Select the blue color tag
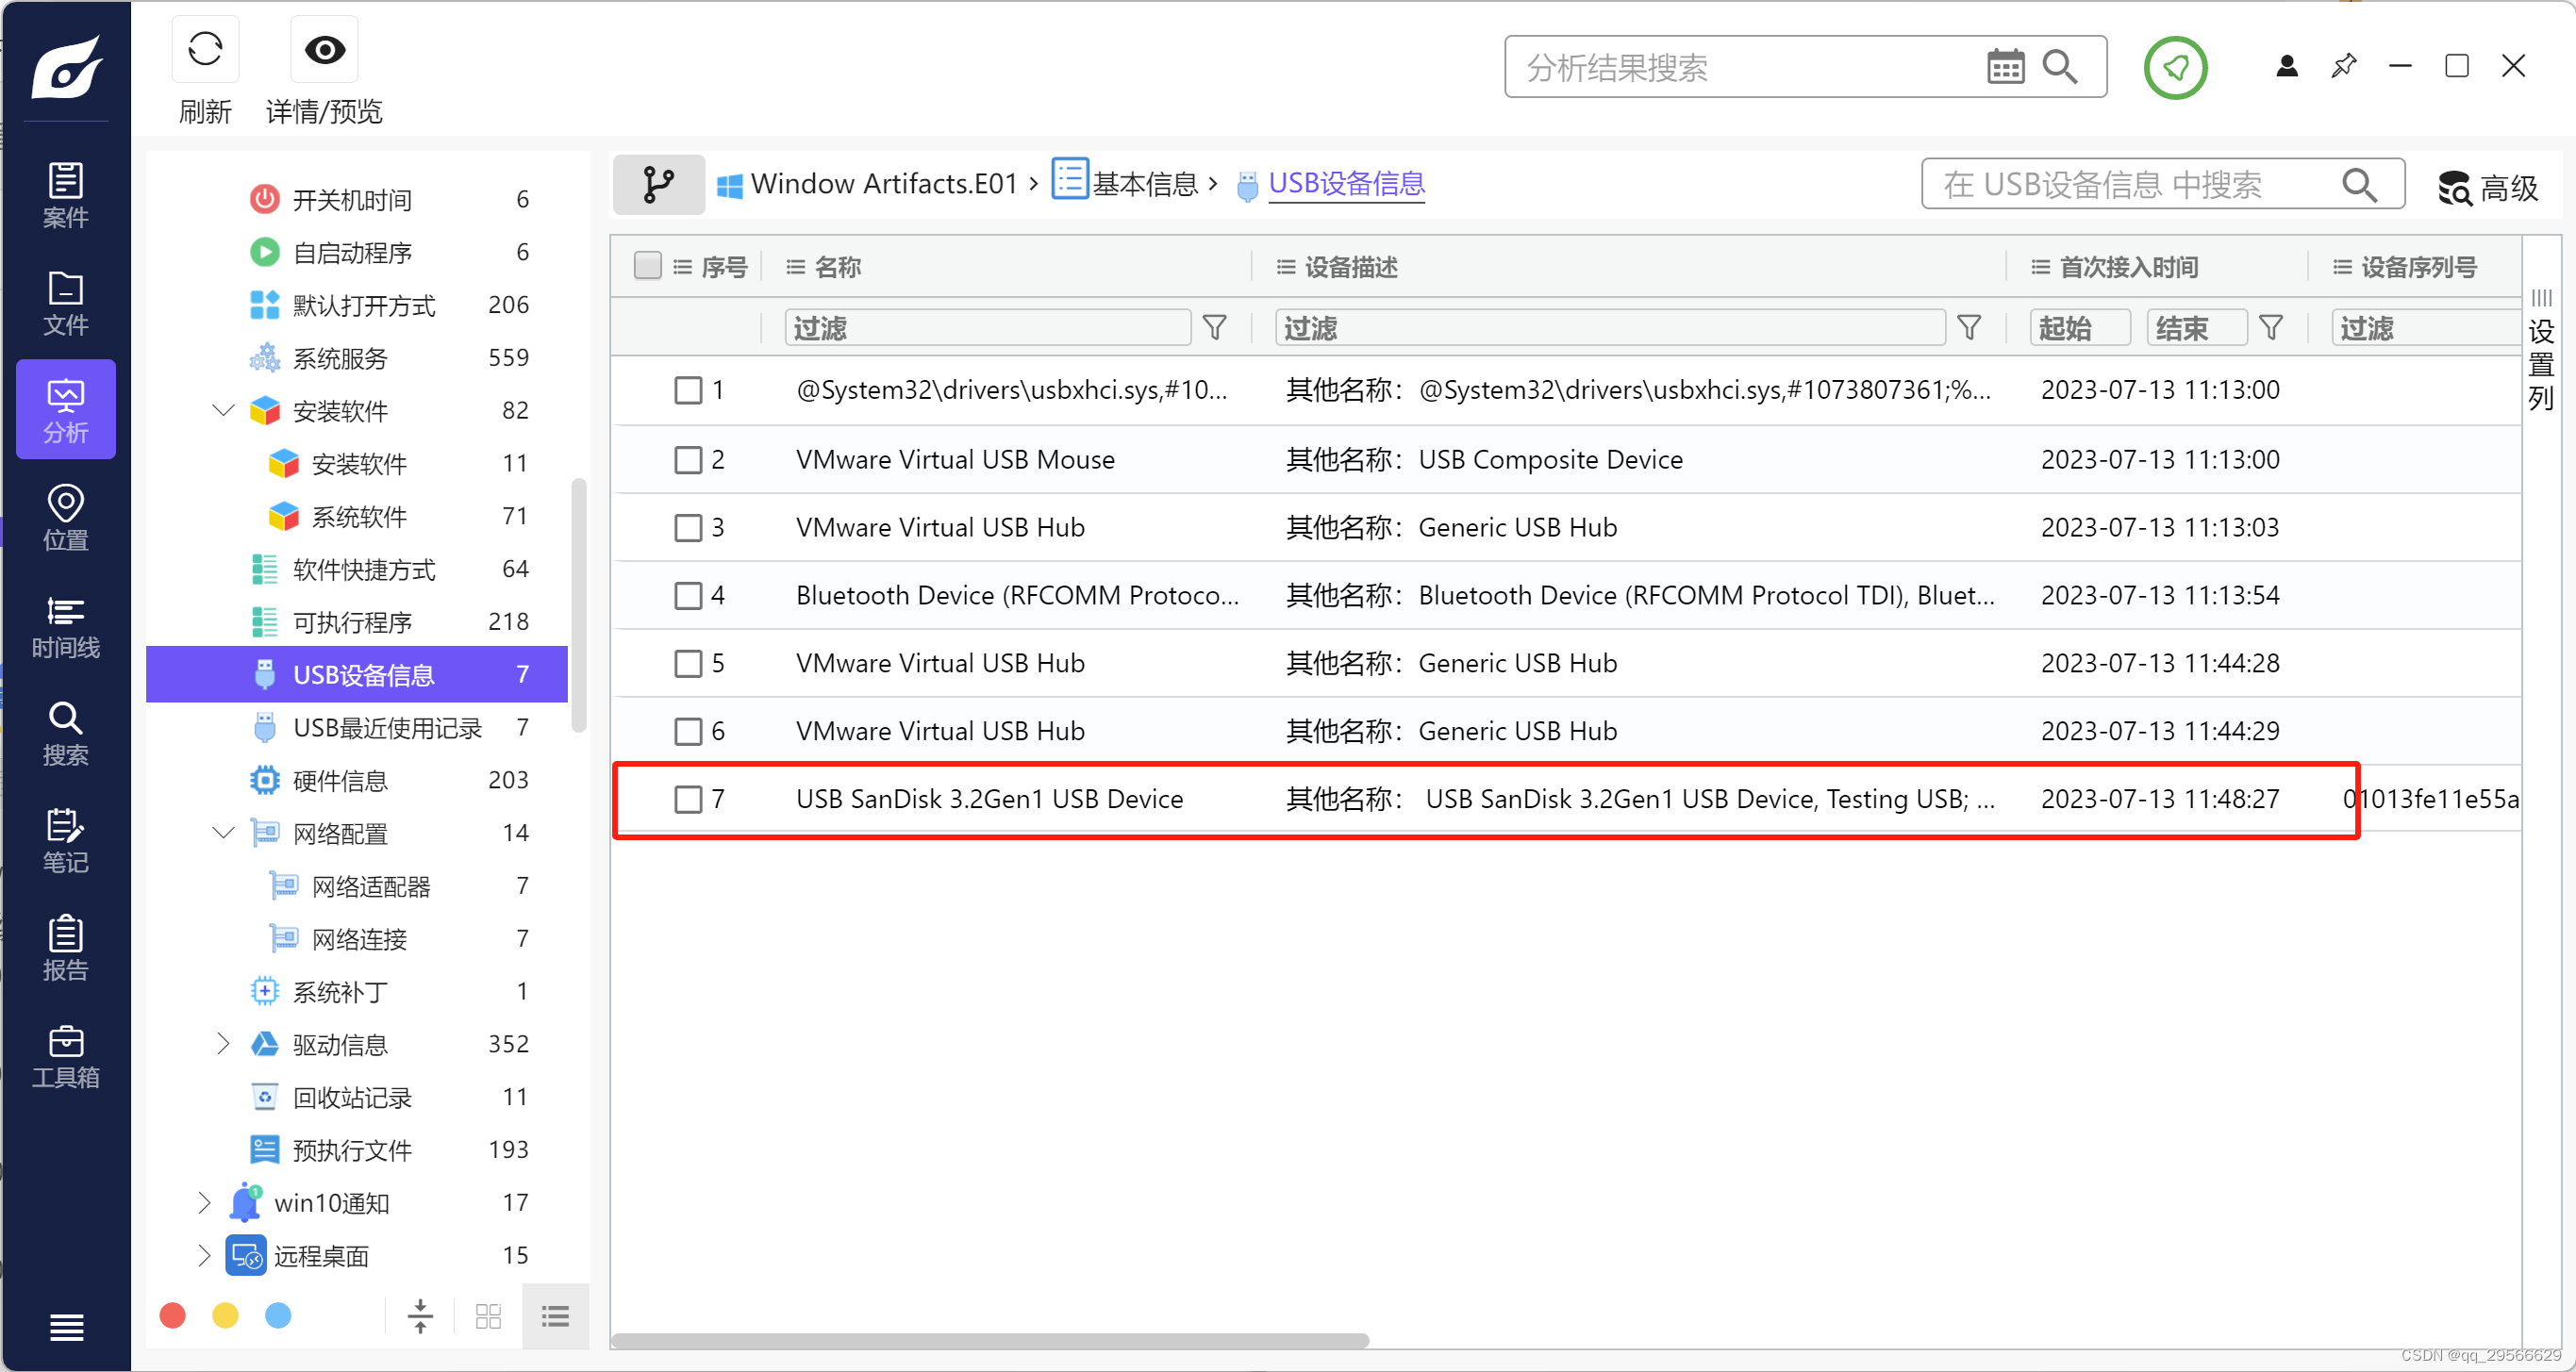This screenshot has width=2576, height=1372. pos(278,1316)
